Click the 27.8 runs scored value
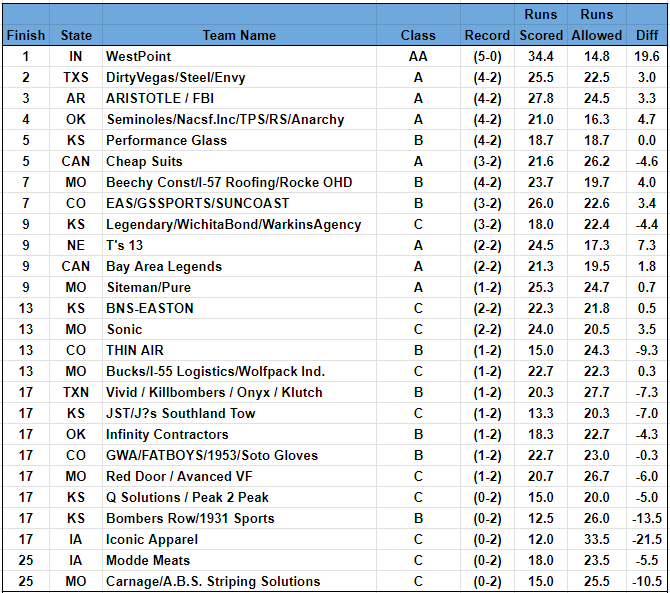 pos(541,98)
